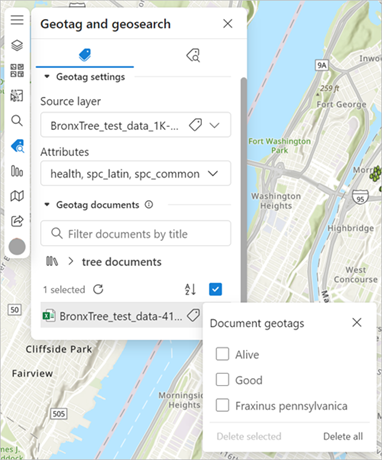Select the BronxTree_test_data-41 document row

[121, 315]
